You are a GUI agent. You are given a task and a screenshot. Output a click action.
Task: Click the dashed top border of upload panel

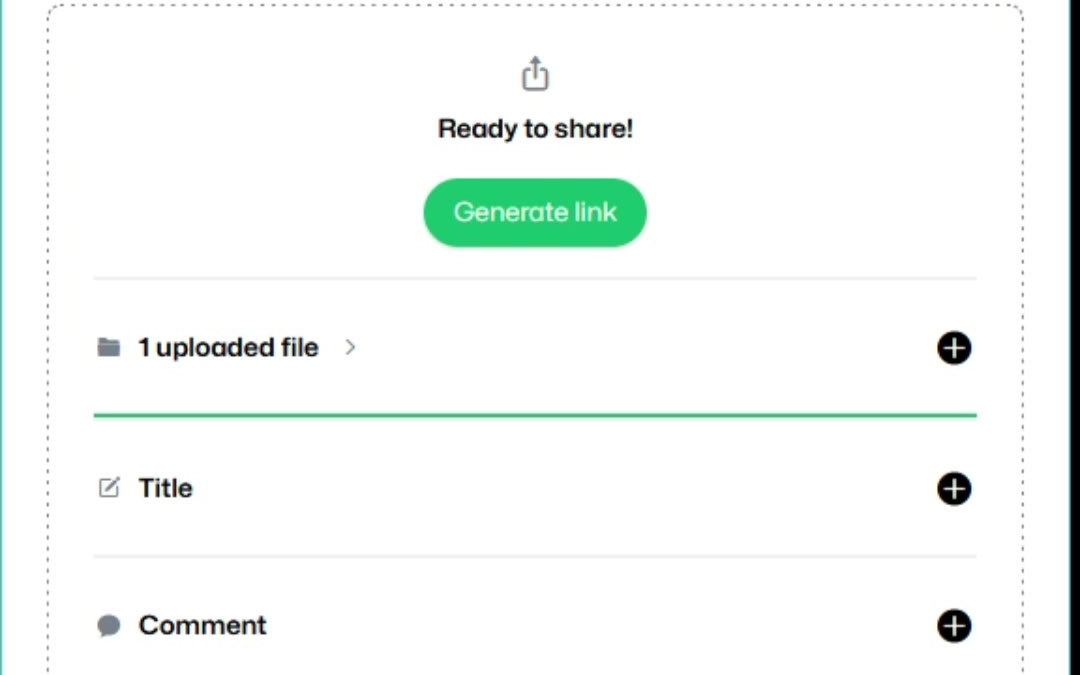[x=535, y=5]
